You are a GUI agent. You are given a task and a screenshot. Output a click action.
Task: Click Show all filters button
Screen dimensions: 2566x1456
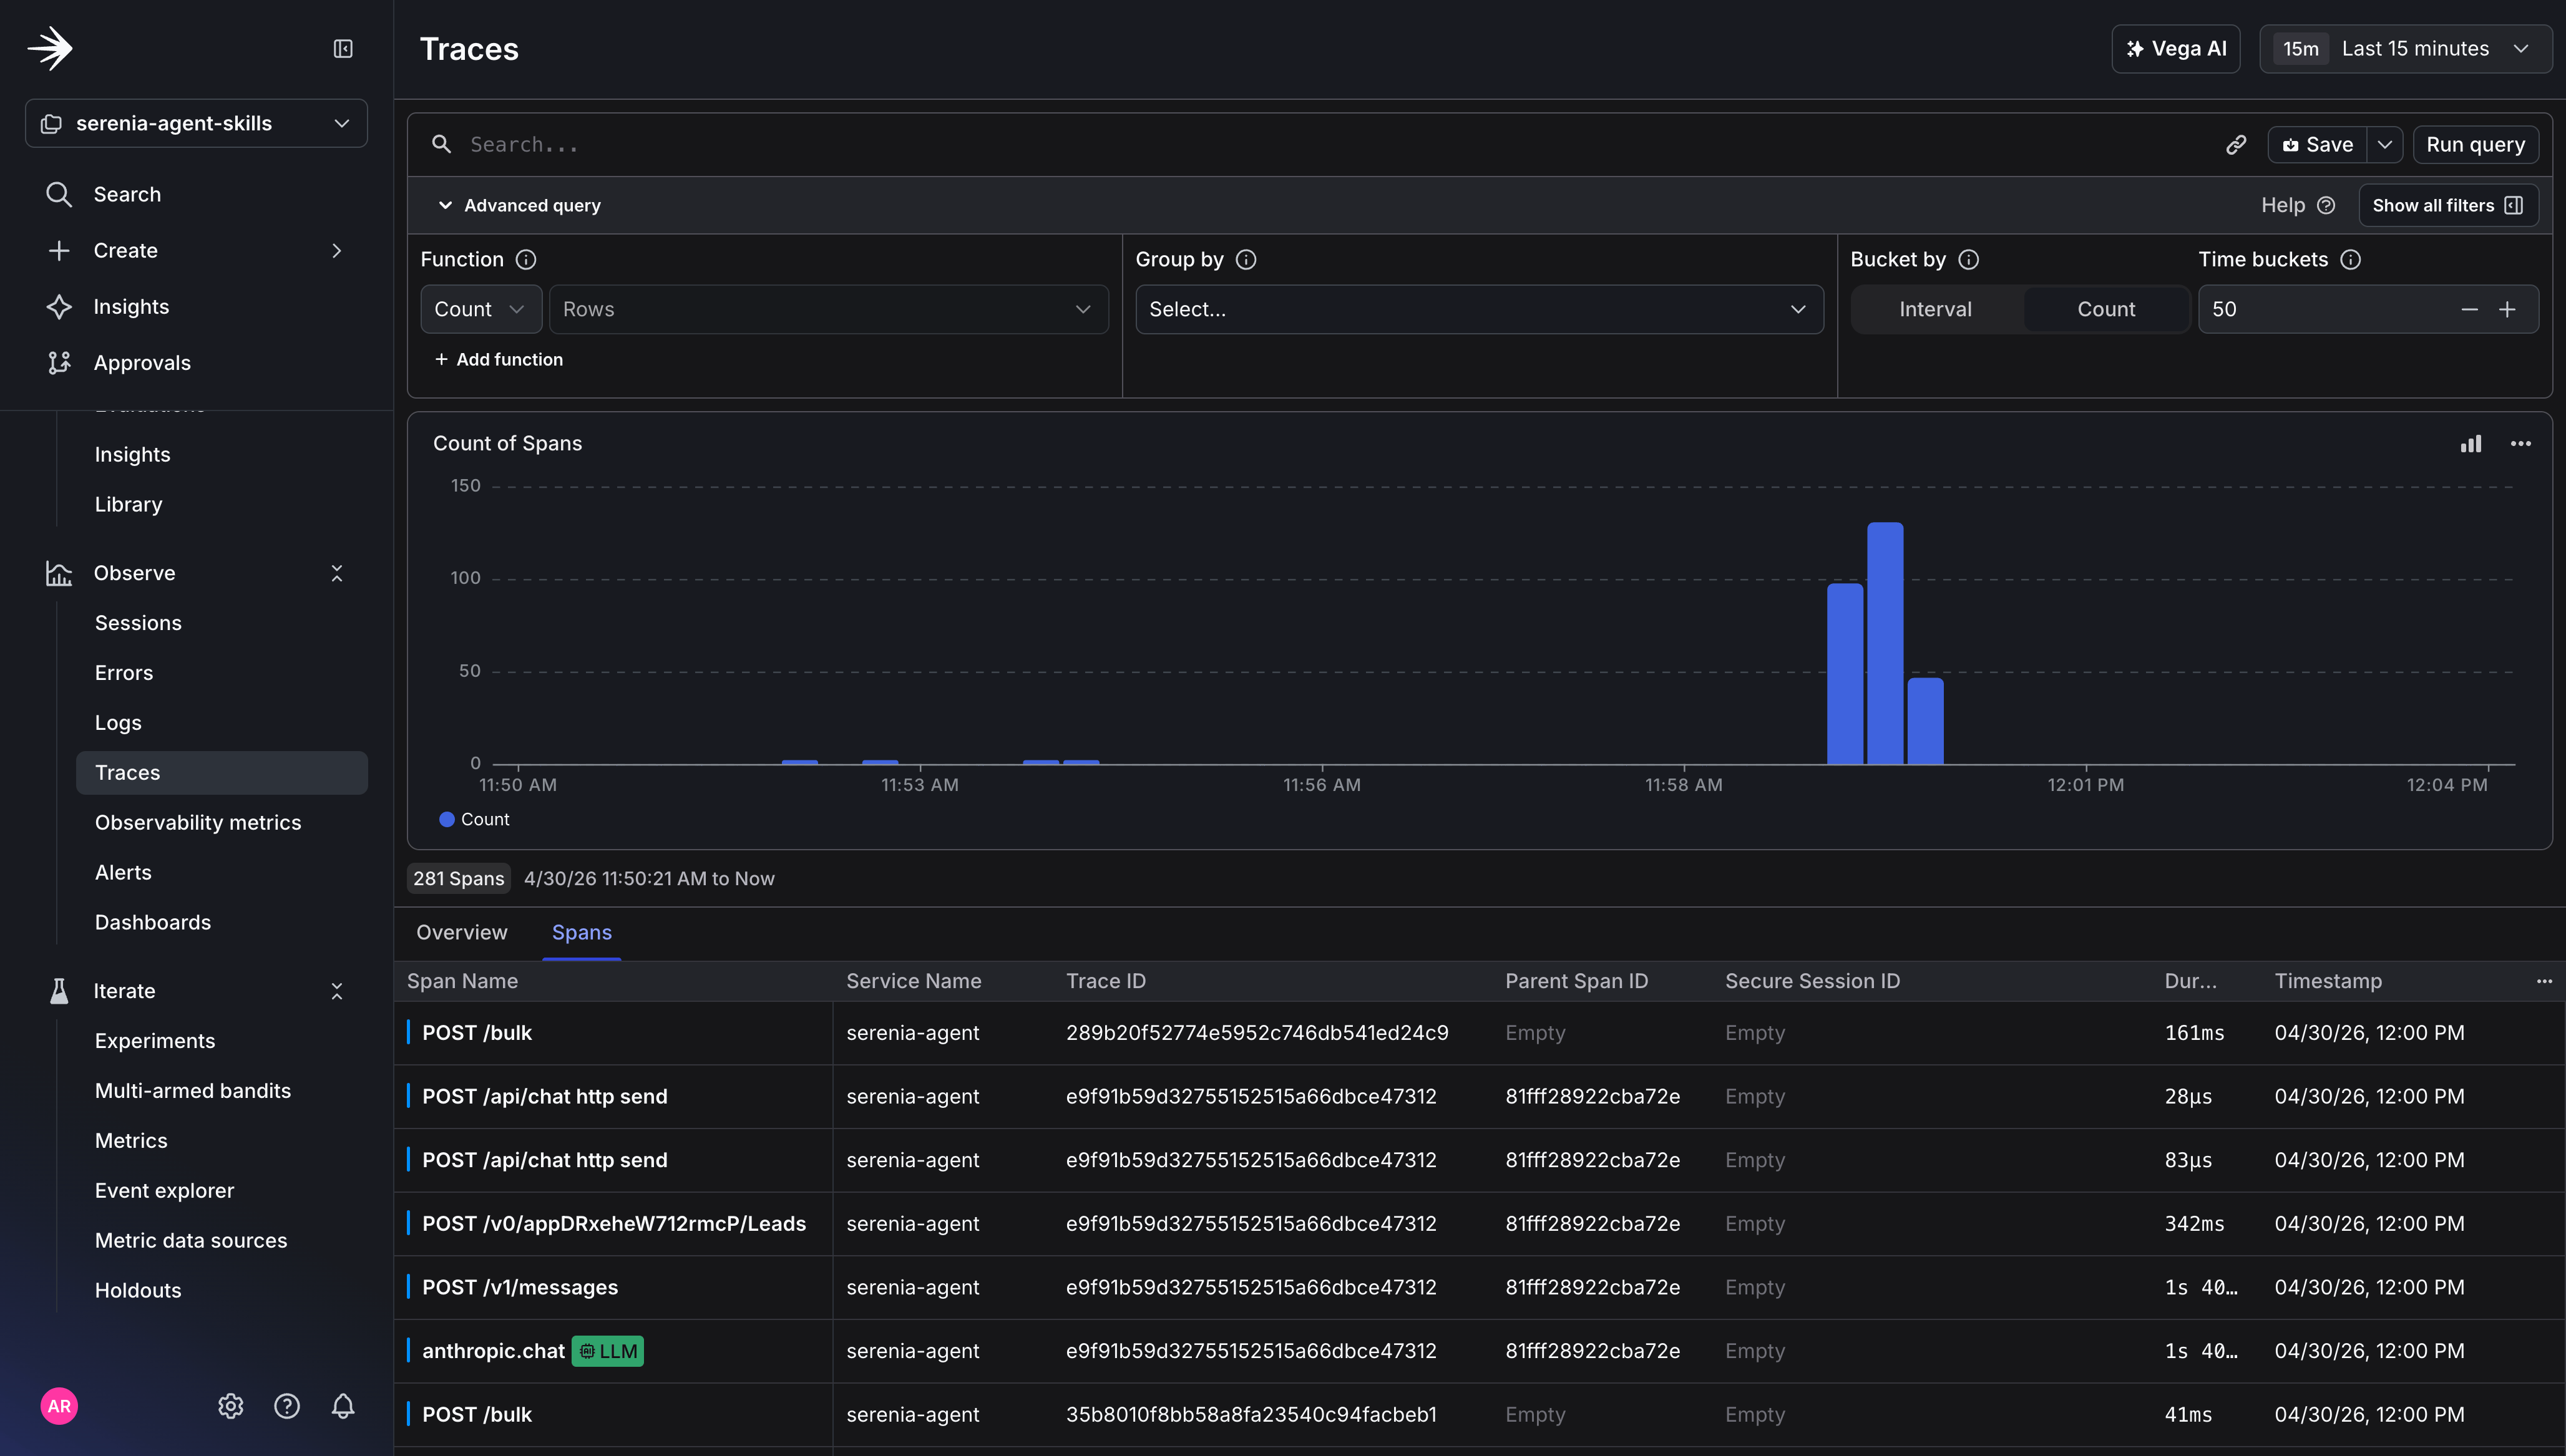pyautogui.click(x=2448, y=206)
